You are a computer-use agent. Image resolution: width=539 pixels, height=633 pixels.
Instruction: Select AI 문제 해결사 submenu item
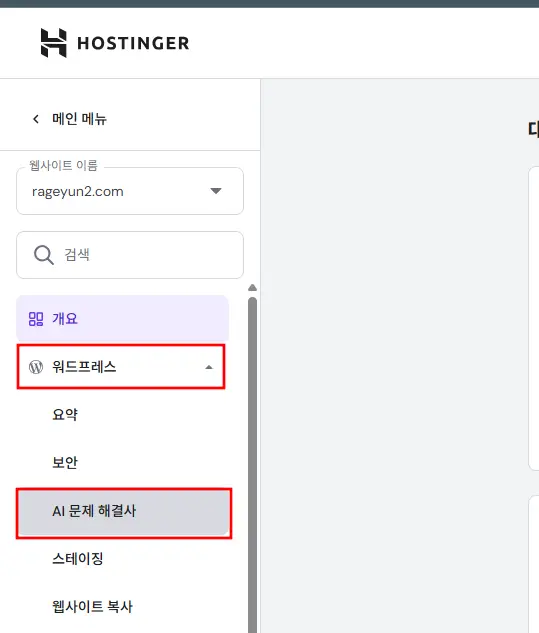click(124, 512)
